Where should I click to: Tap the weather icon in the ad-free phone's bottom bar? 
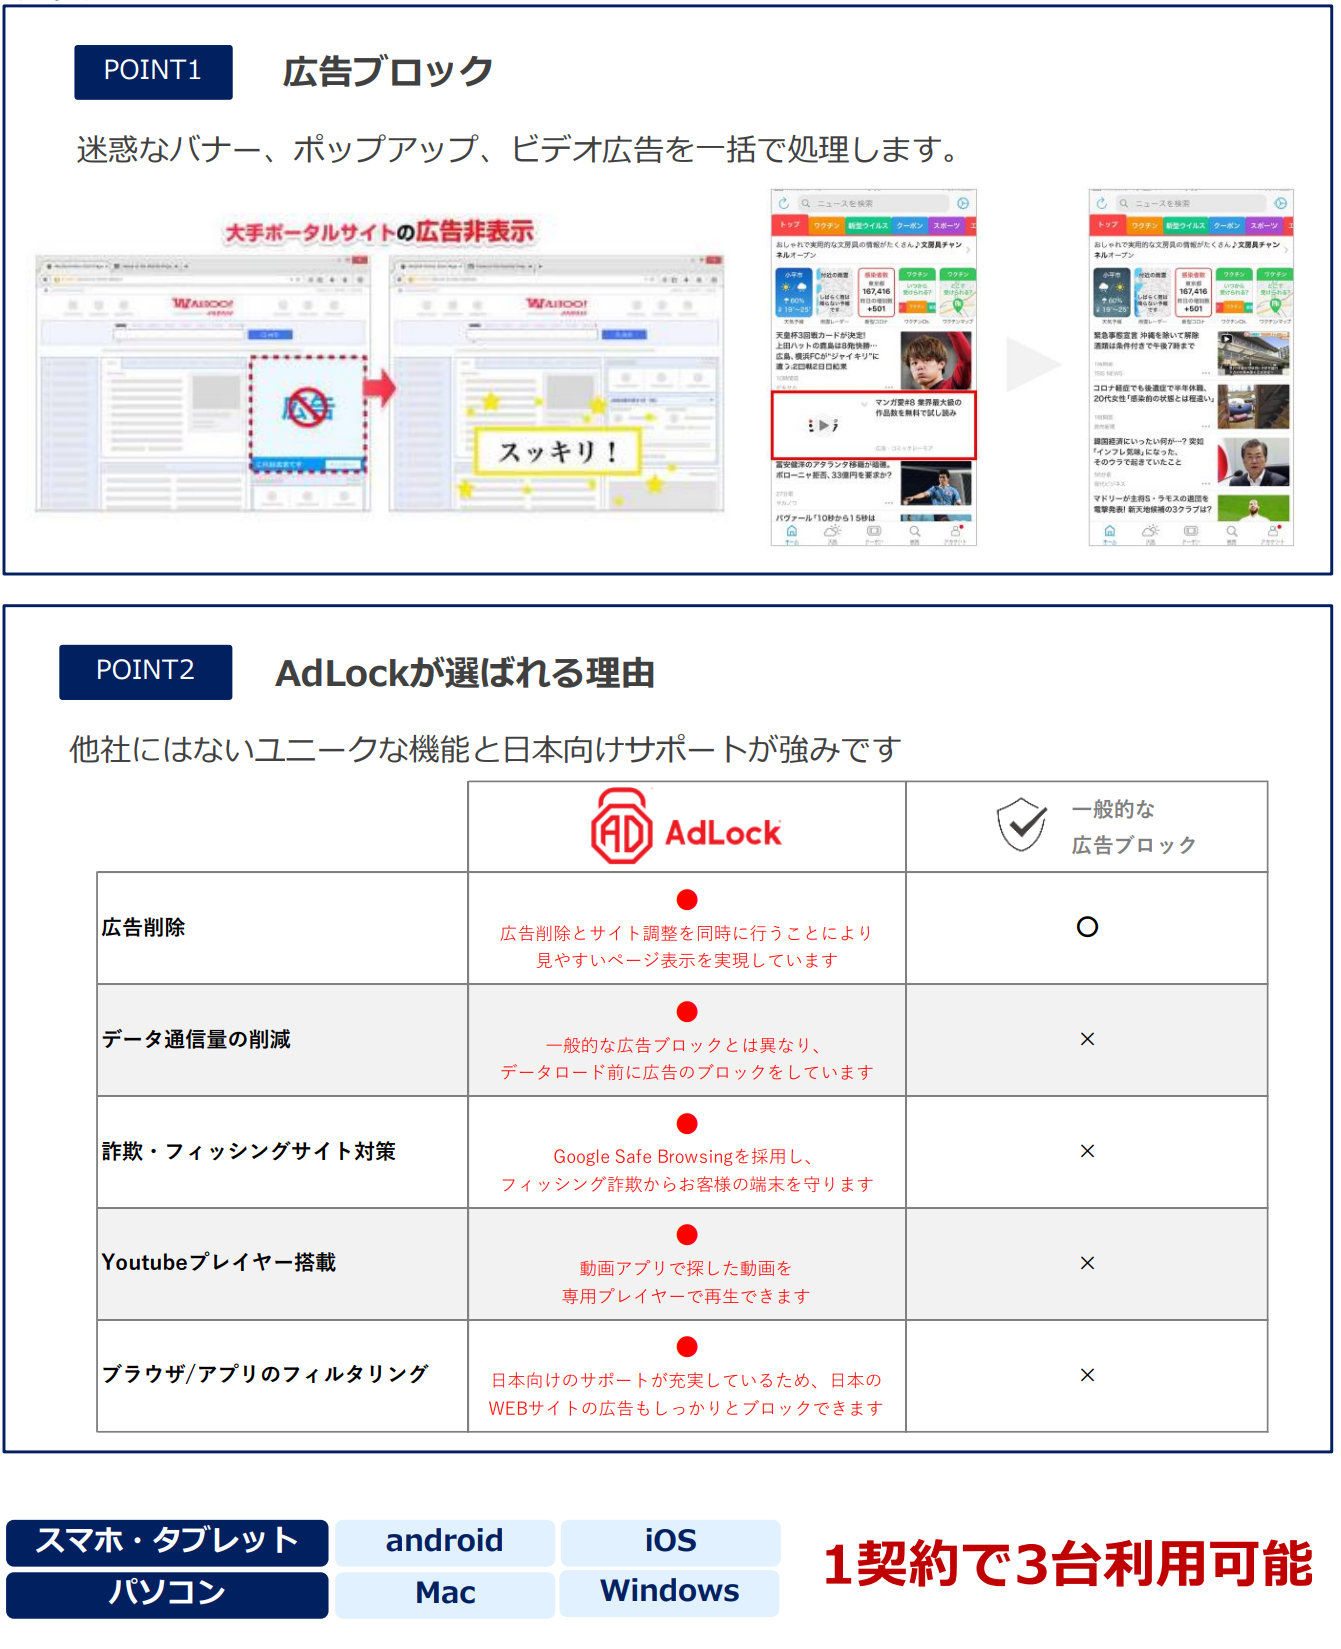click(x=1150, y=533)
